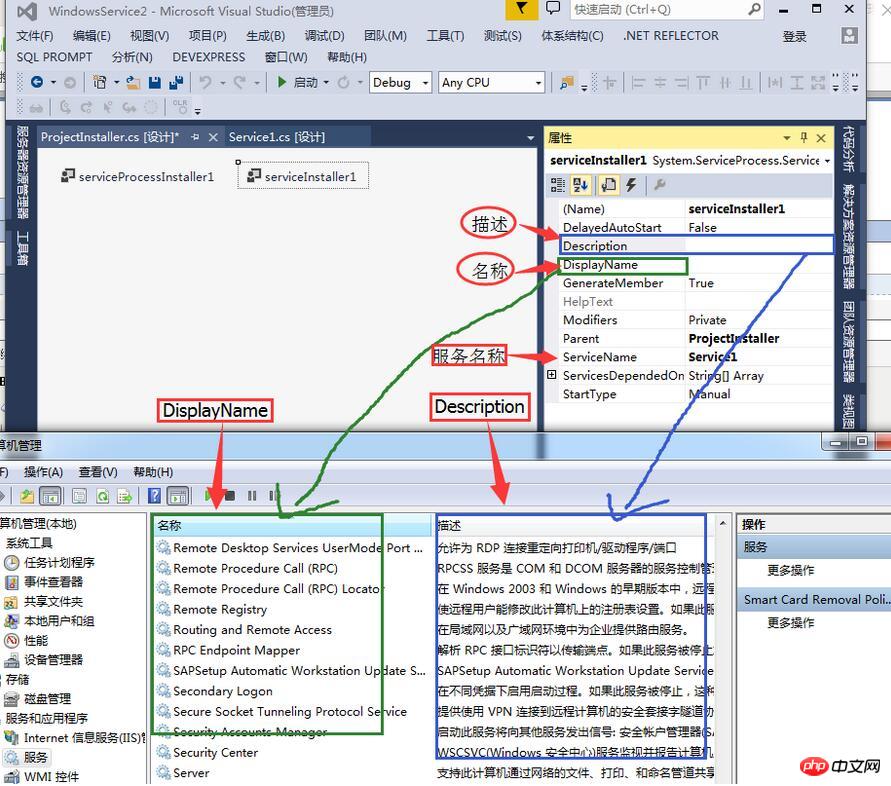The image size is (891, 786).
Task: Open the 调试(D) debug menu
Action: [x=324, y=36]
